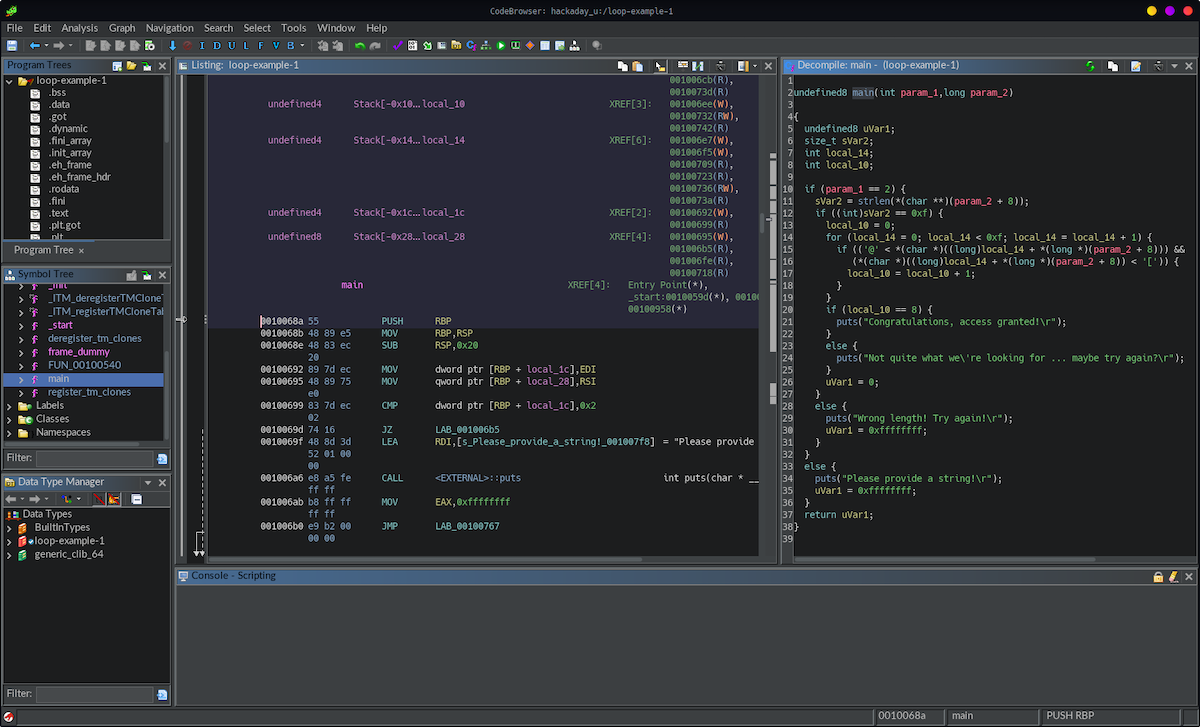Expand the BuiltInTypes data type node

point(10,527)
